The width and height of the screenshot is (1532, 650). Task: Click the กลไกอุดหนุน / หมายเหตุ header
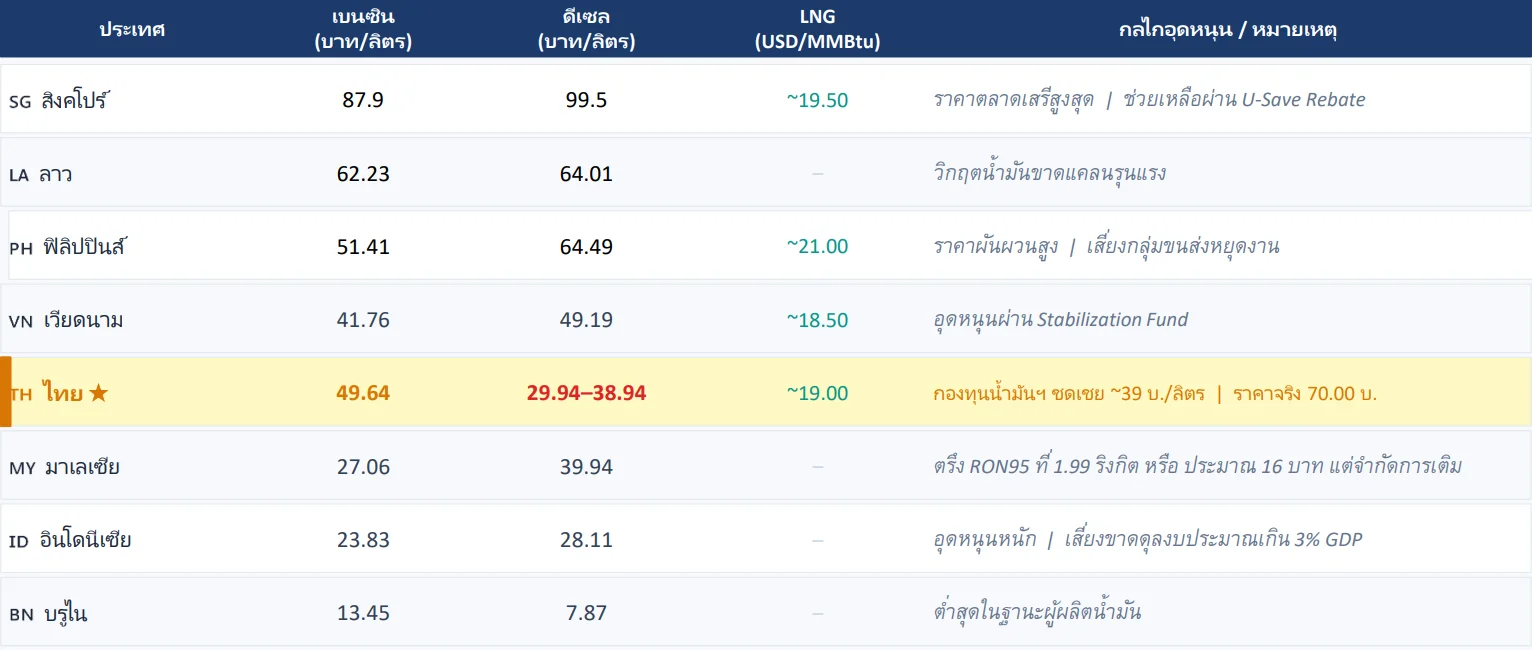coord(1228,29)
